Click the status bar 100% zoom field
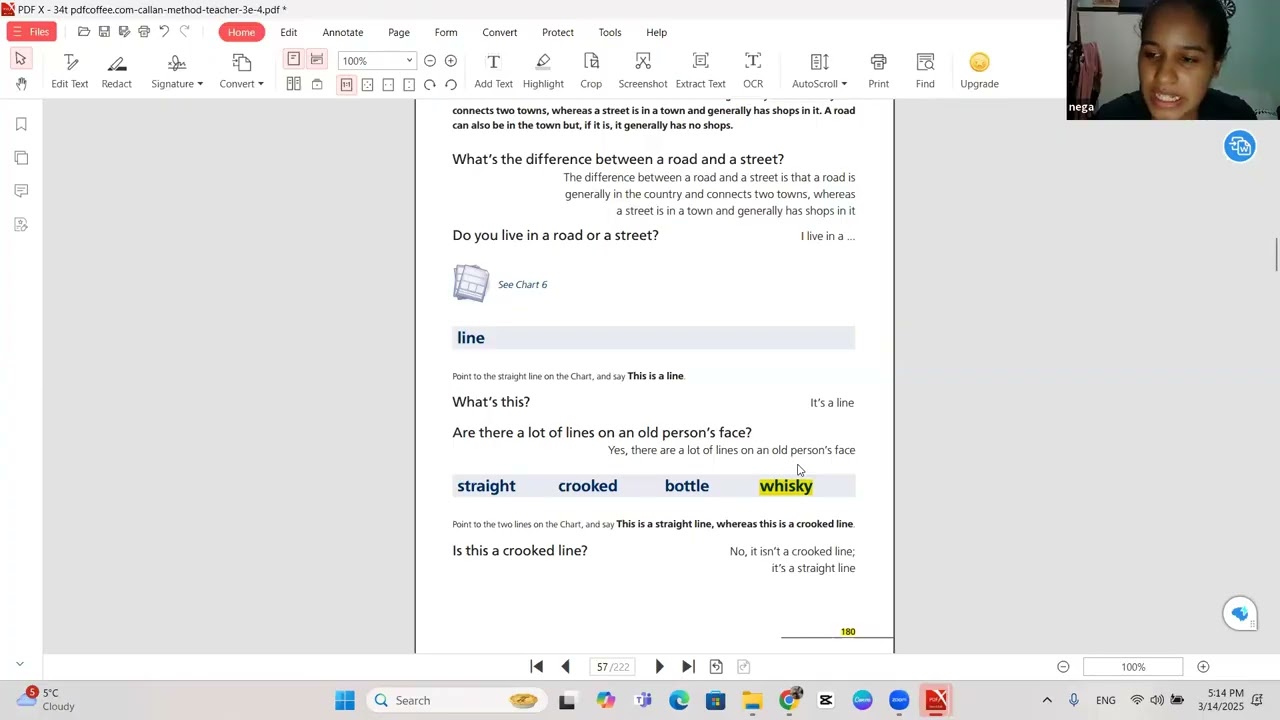 coord(1133,667)
